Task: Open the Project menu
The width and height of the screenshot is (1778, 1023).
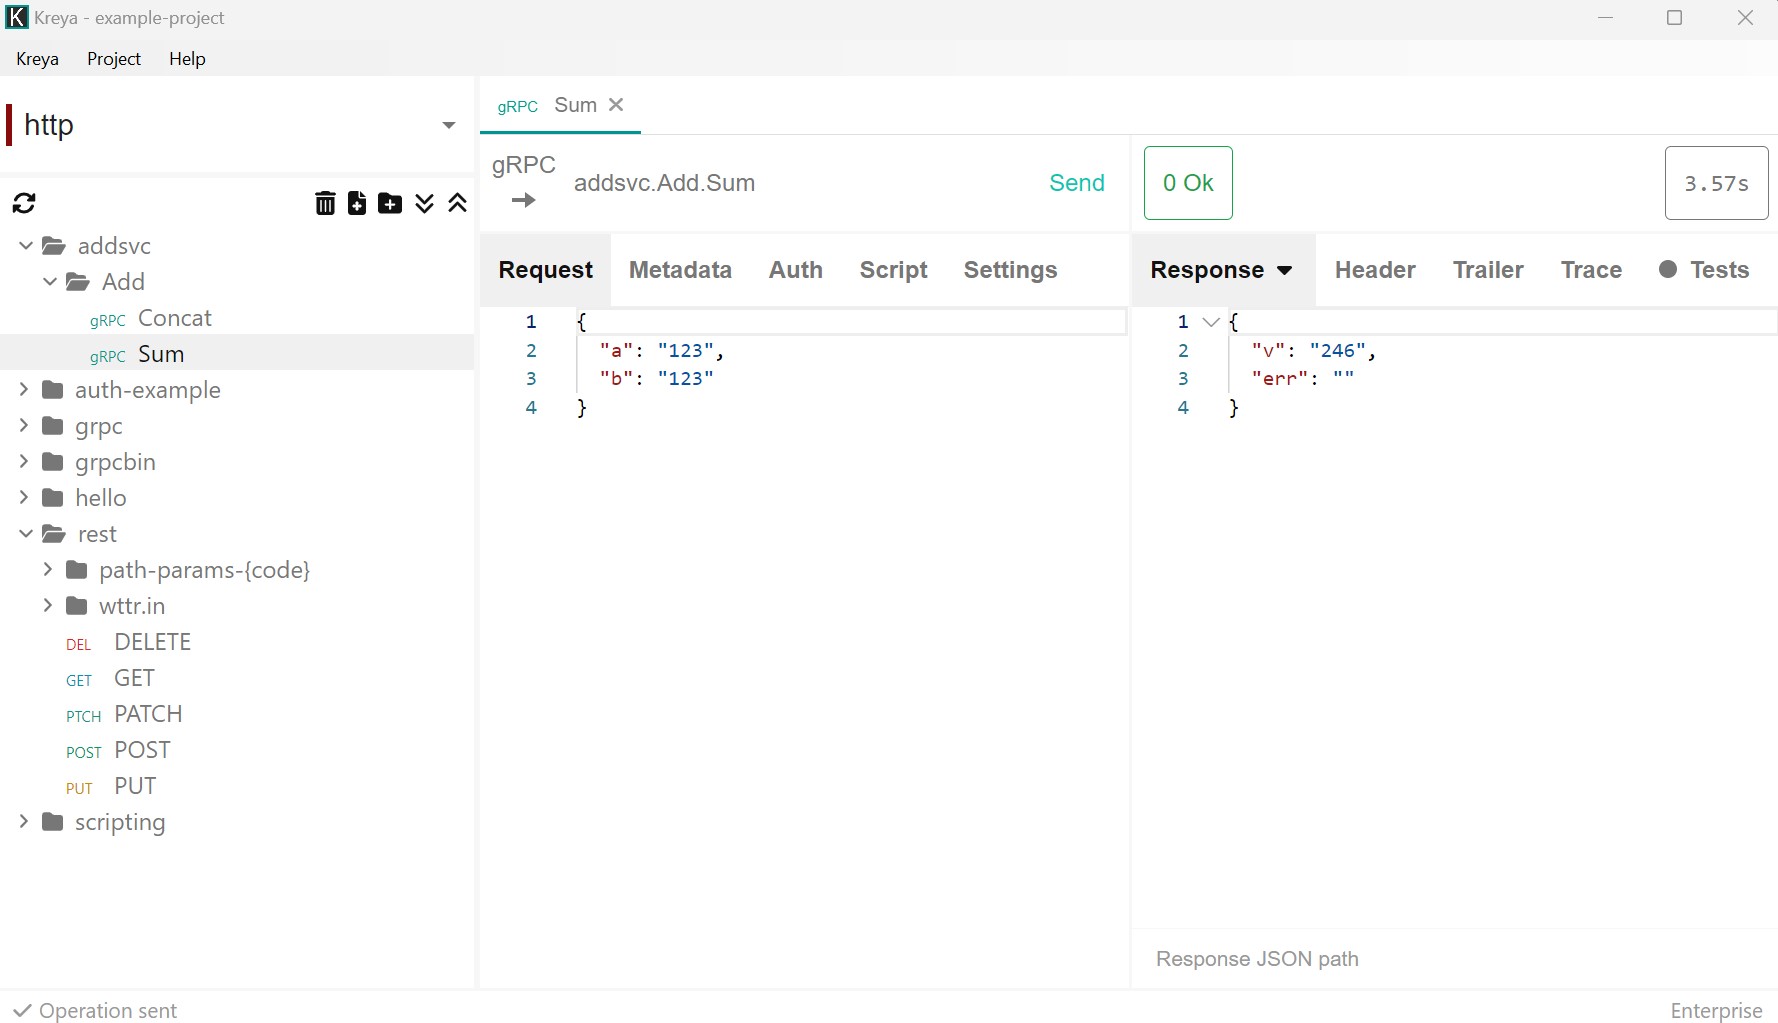Action: point(113,59)
